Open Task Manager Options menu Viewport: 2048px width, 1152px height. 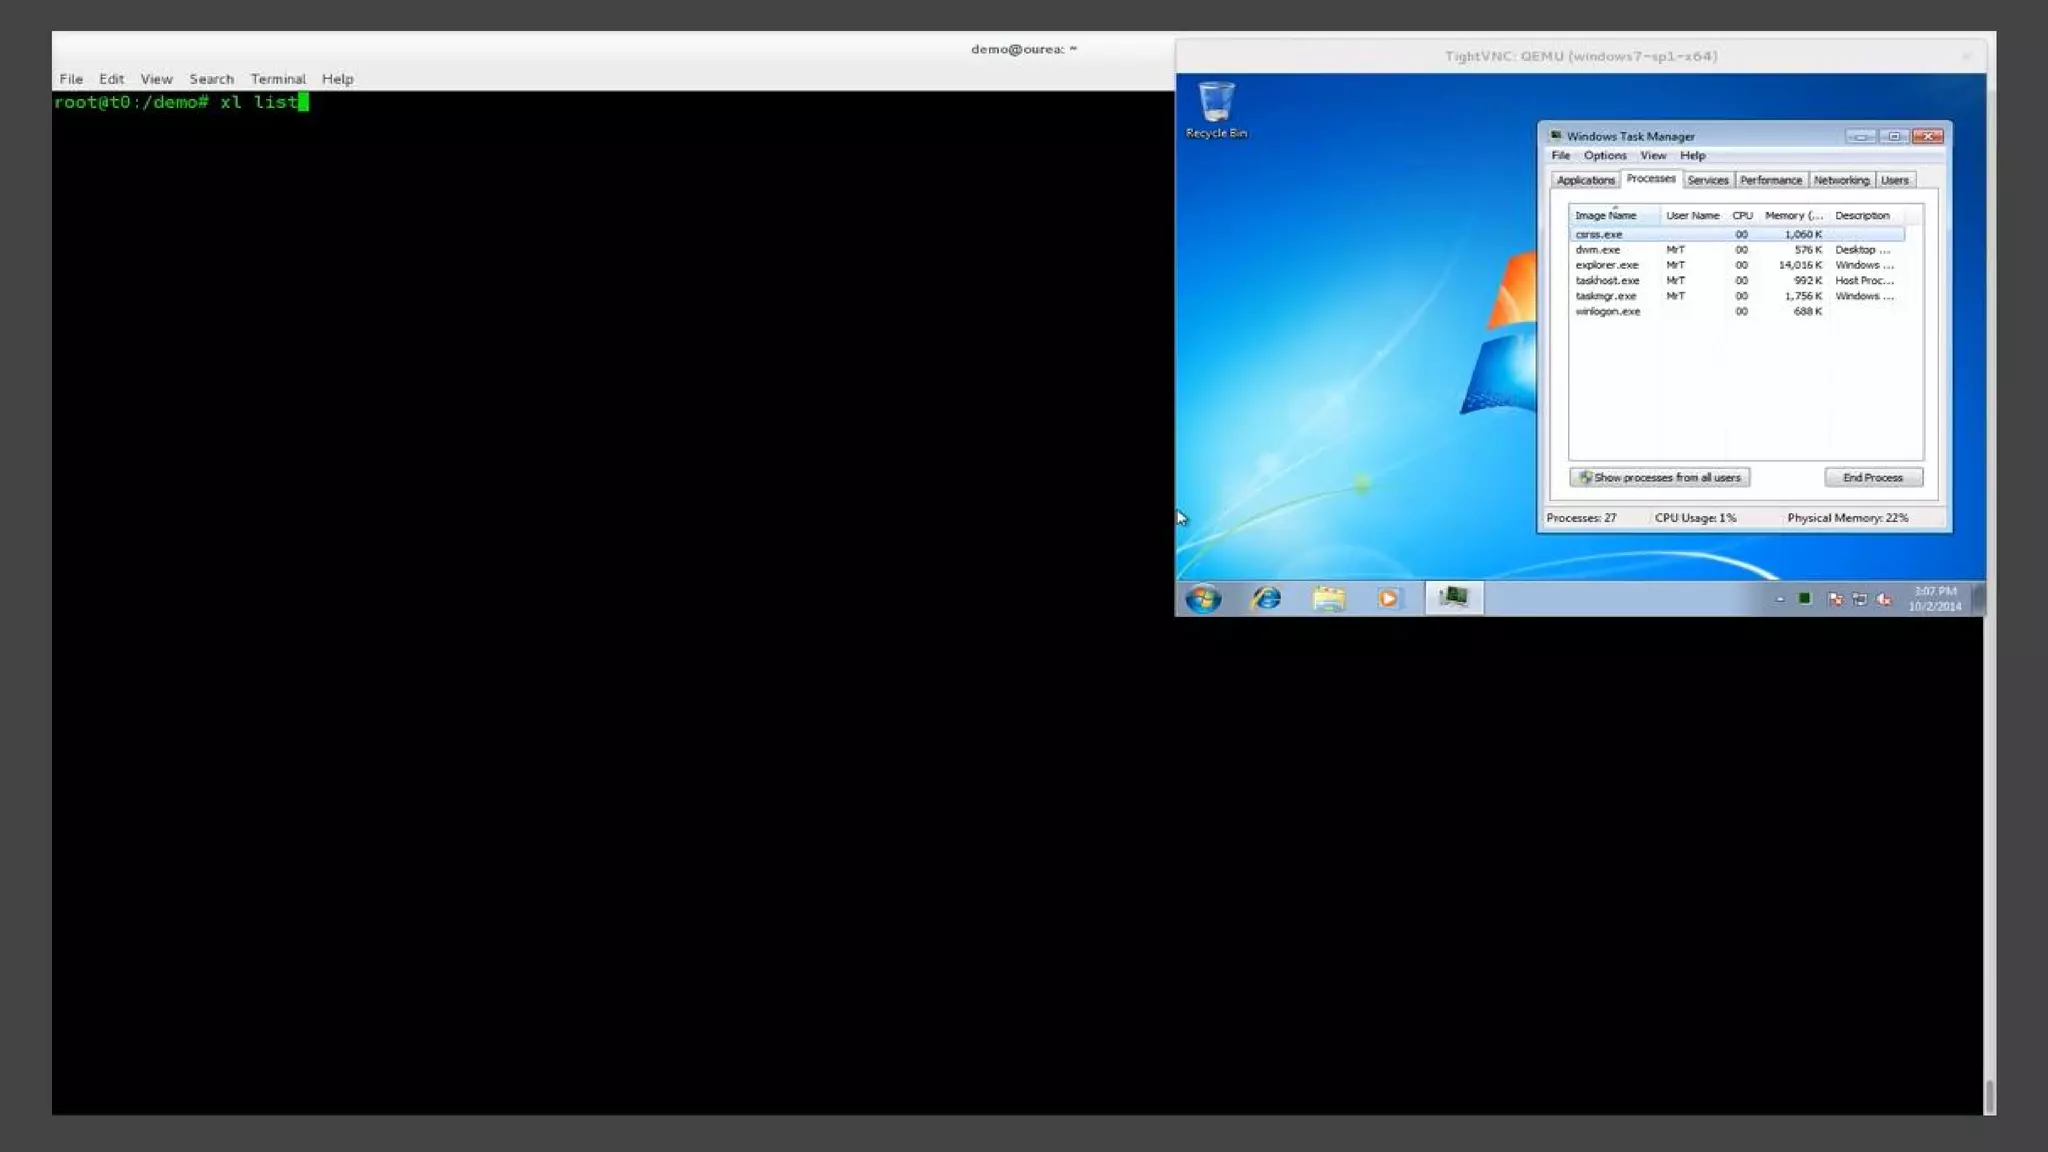pyautogui.click(x=1604, y=156)
